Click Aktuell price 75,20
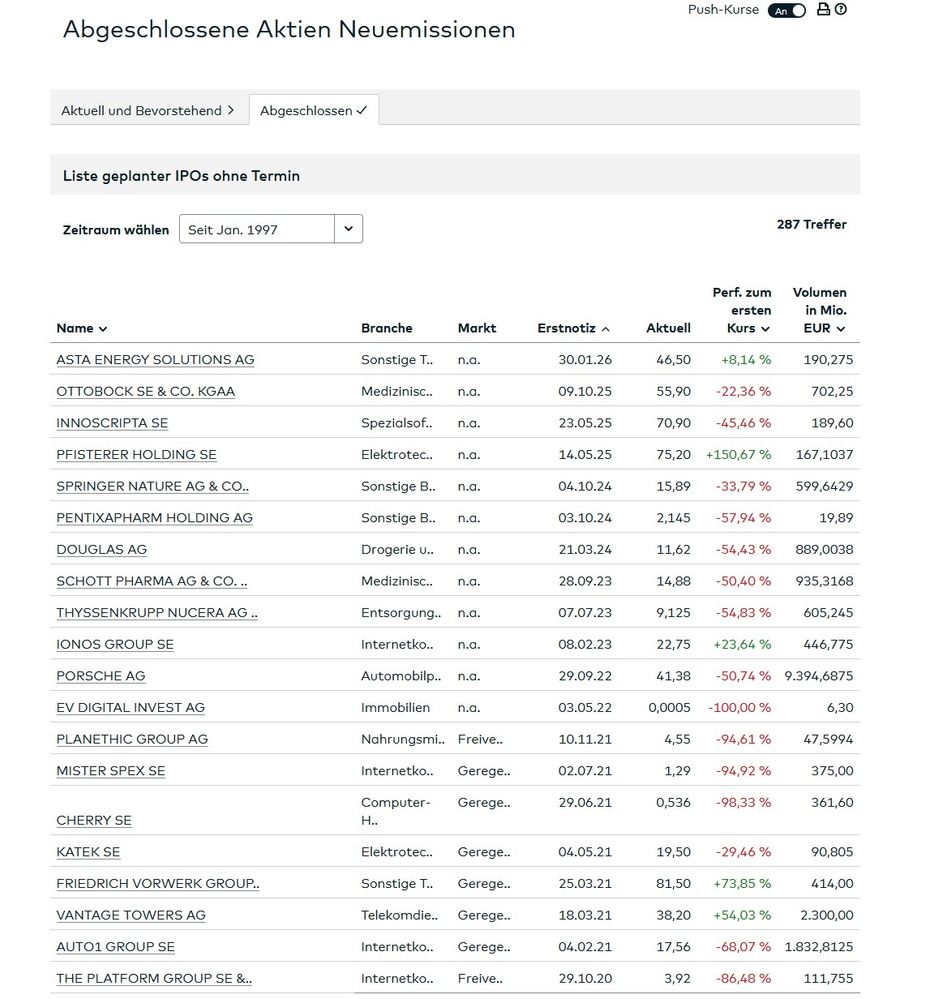The width and height of the screenshot is (934, 999). [x=673, y=455]
